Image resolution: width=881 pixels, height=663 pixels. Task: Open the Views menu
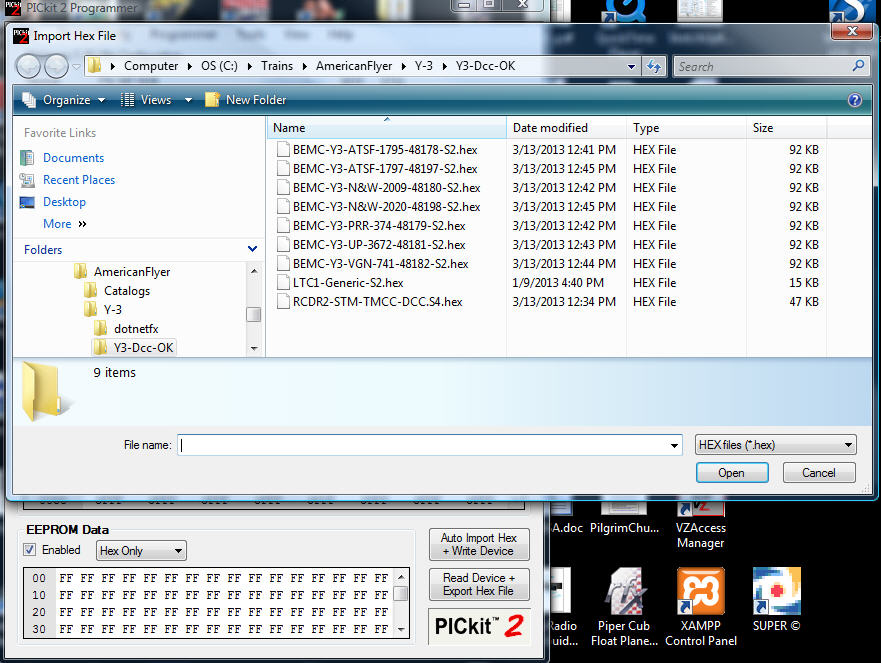pos(146,100)
